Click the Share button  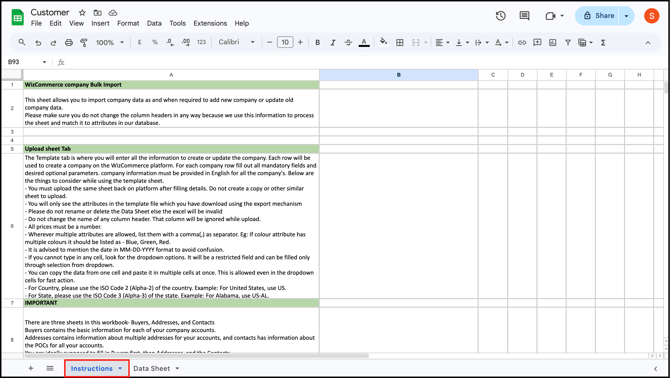click(598, 16)
